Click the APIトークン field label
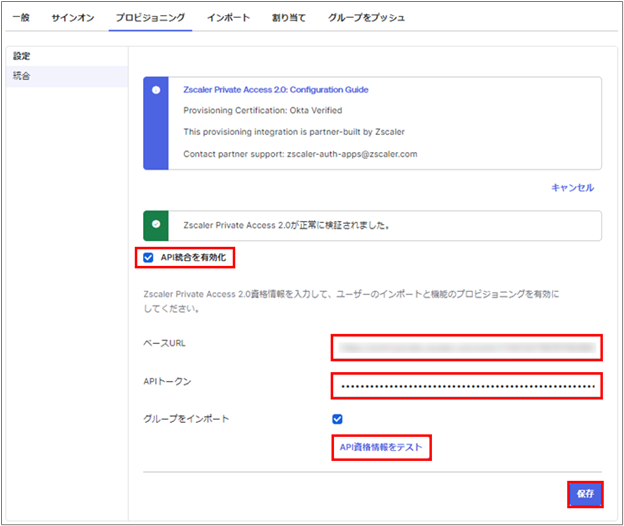 click(167, 382)
